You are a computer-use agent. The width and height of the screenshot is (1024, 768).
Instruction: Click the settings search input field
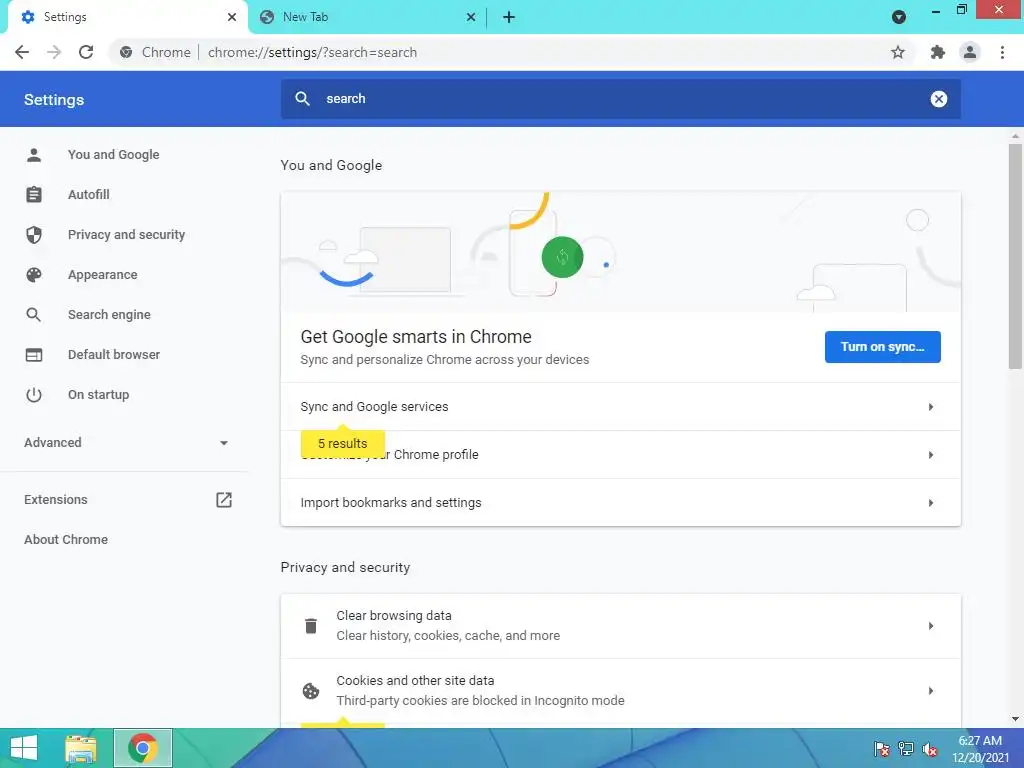click(x=620, y=99)
